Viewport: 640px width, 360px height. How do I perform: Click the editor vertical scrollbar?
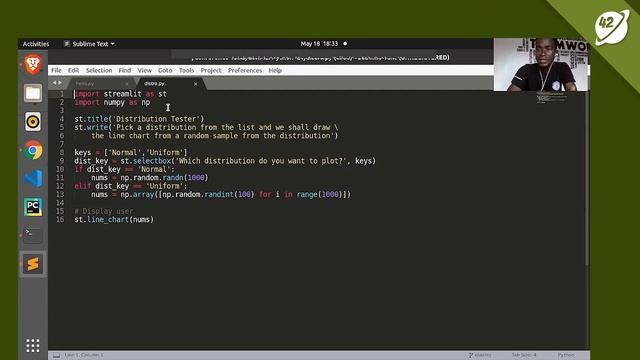[x=587, y=178]
